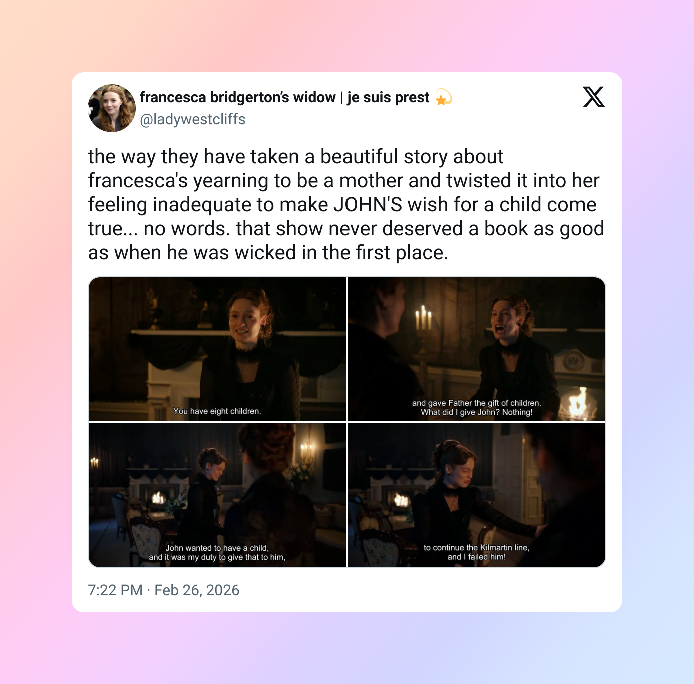Click the lit candles in top-right image
Viewport: 694px width, 684px height.
click(423, 317)
